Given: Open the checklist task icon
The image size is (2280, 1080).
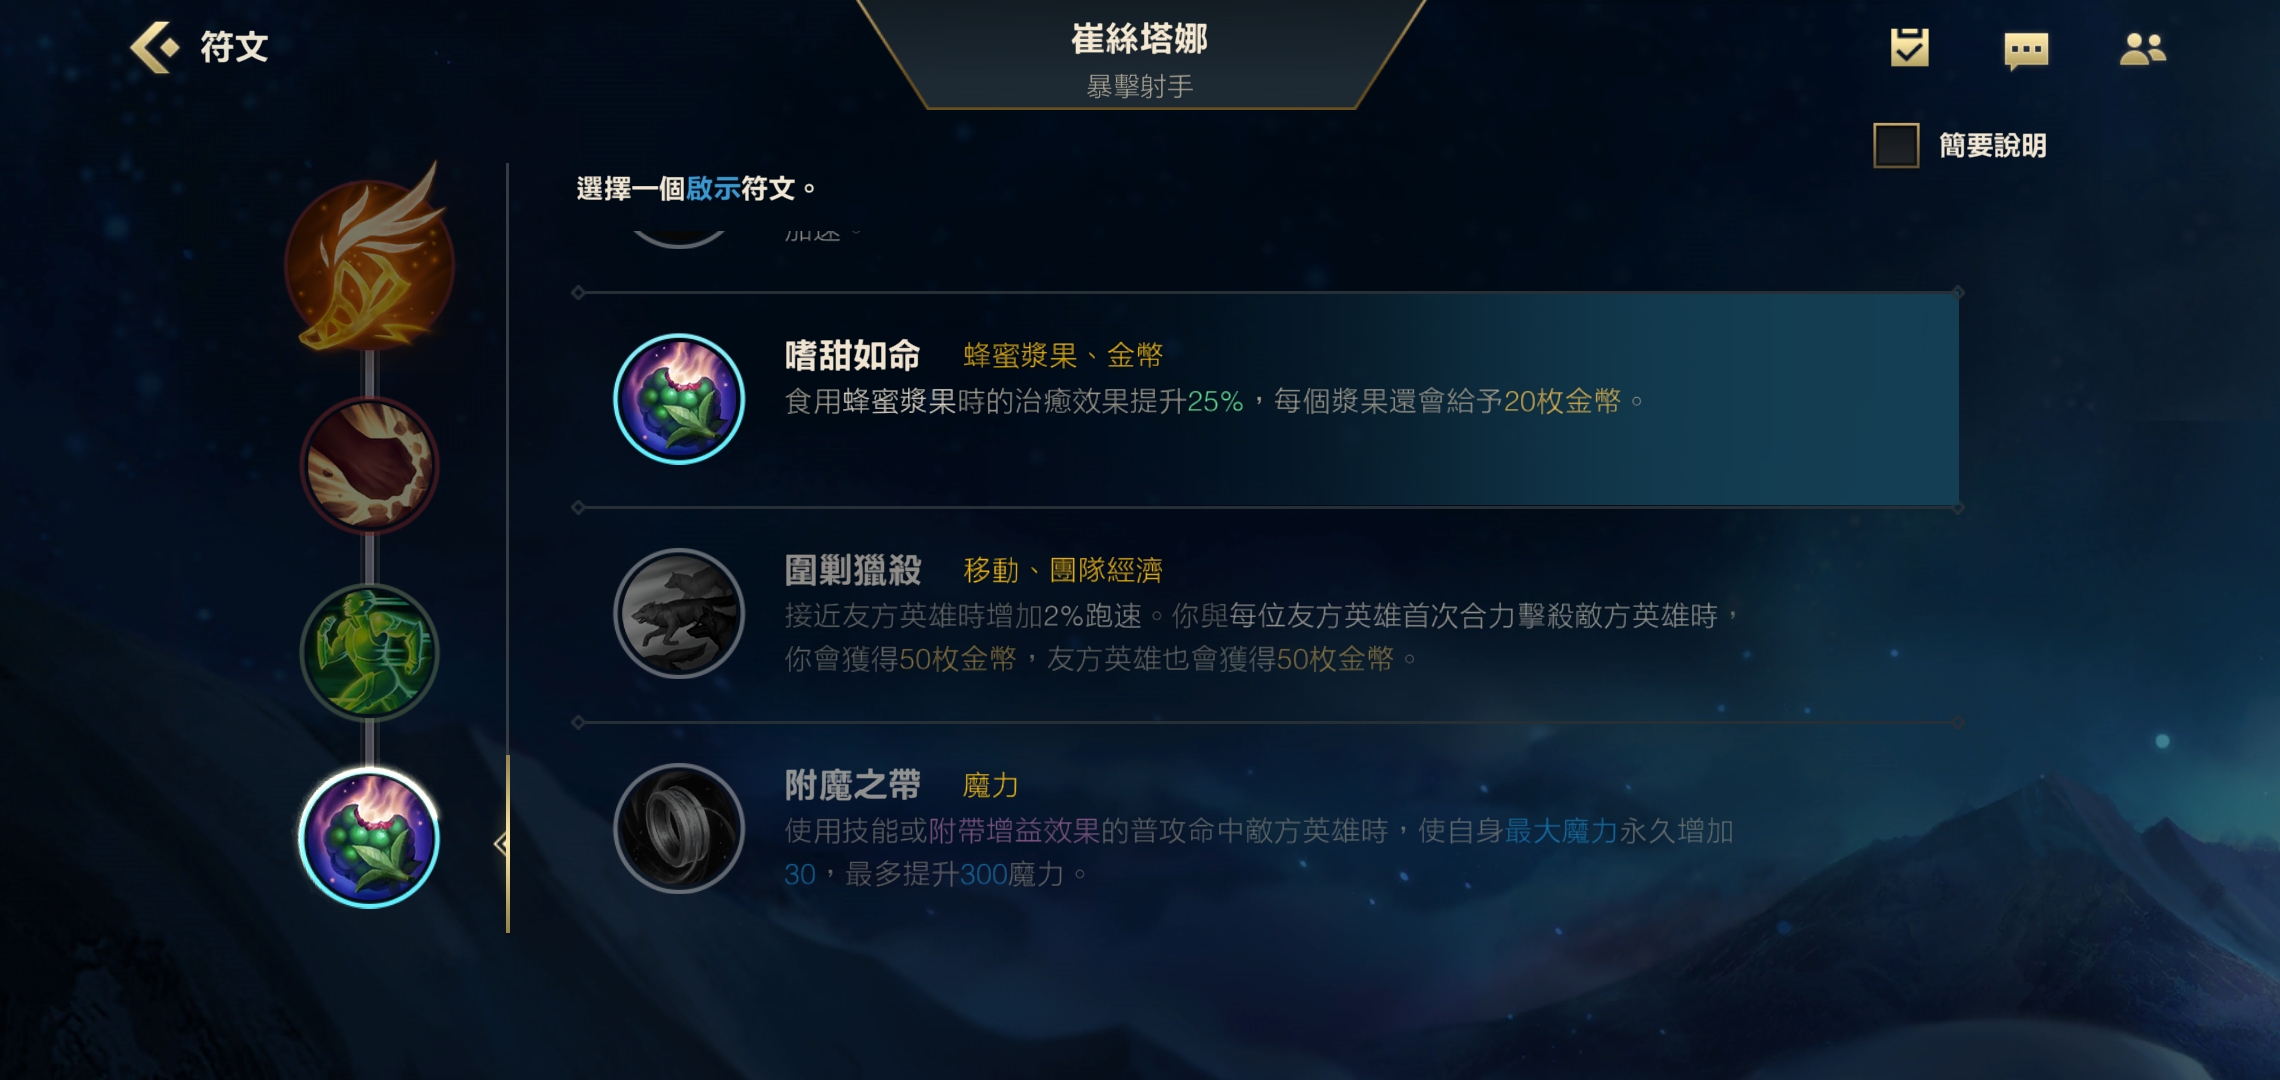Looking at the screenshot, I should 1909,48.
